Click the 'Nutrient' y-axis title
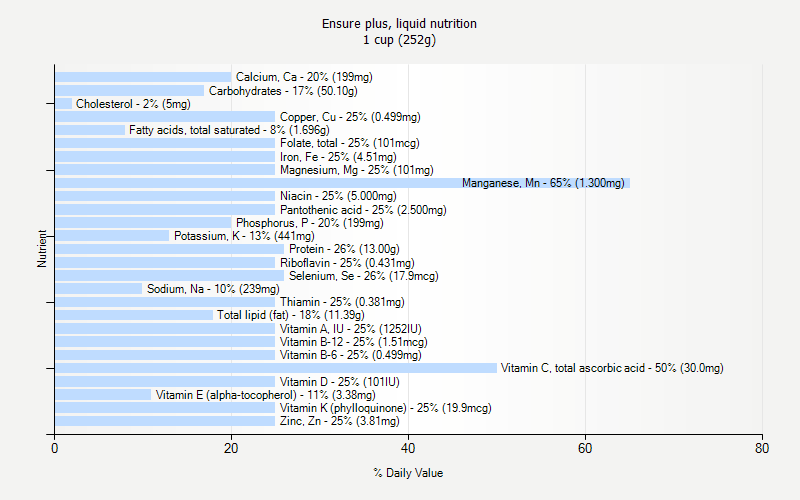The image size is (800, 500). (x=42, y=249)
